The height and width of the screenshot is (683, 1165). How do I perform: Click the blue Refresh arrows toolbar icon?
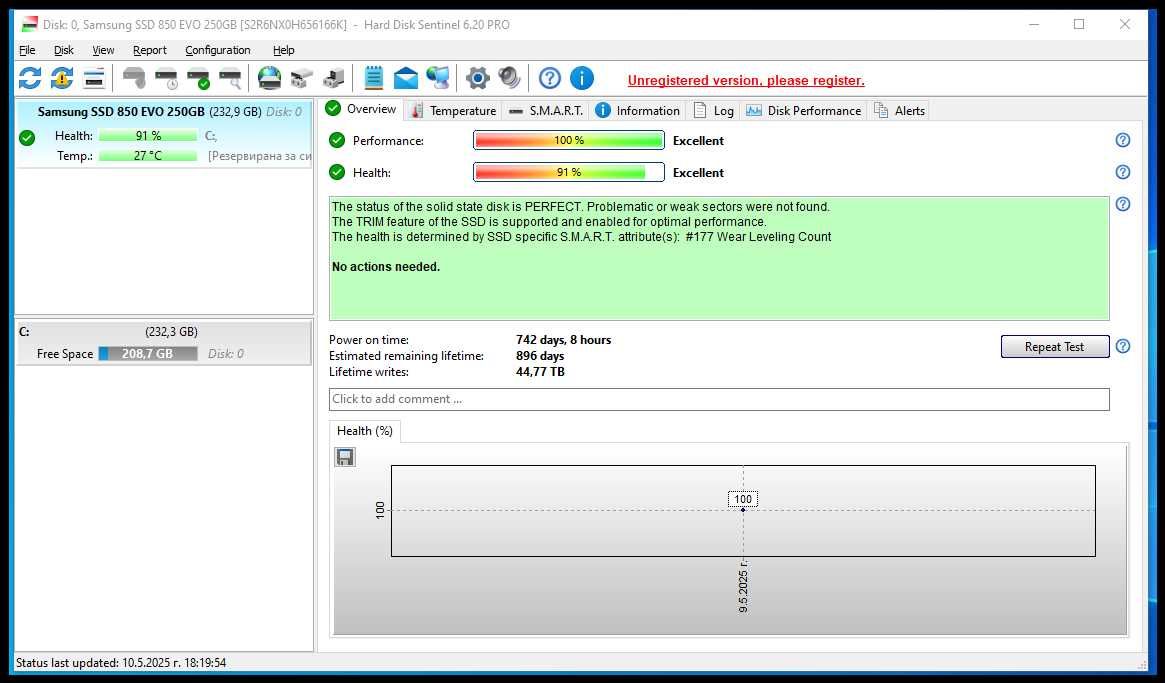30,77
